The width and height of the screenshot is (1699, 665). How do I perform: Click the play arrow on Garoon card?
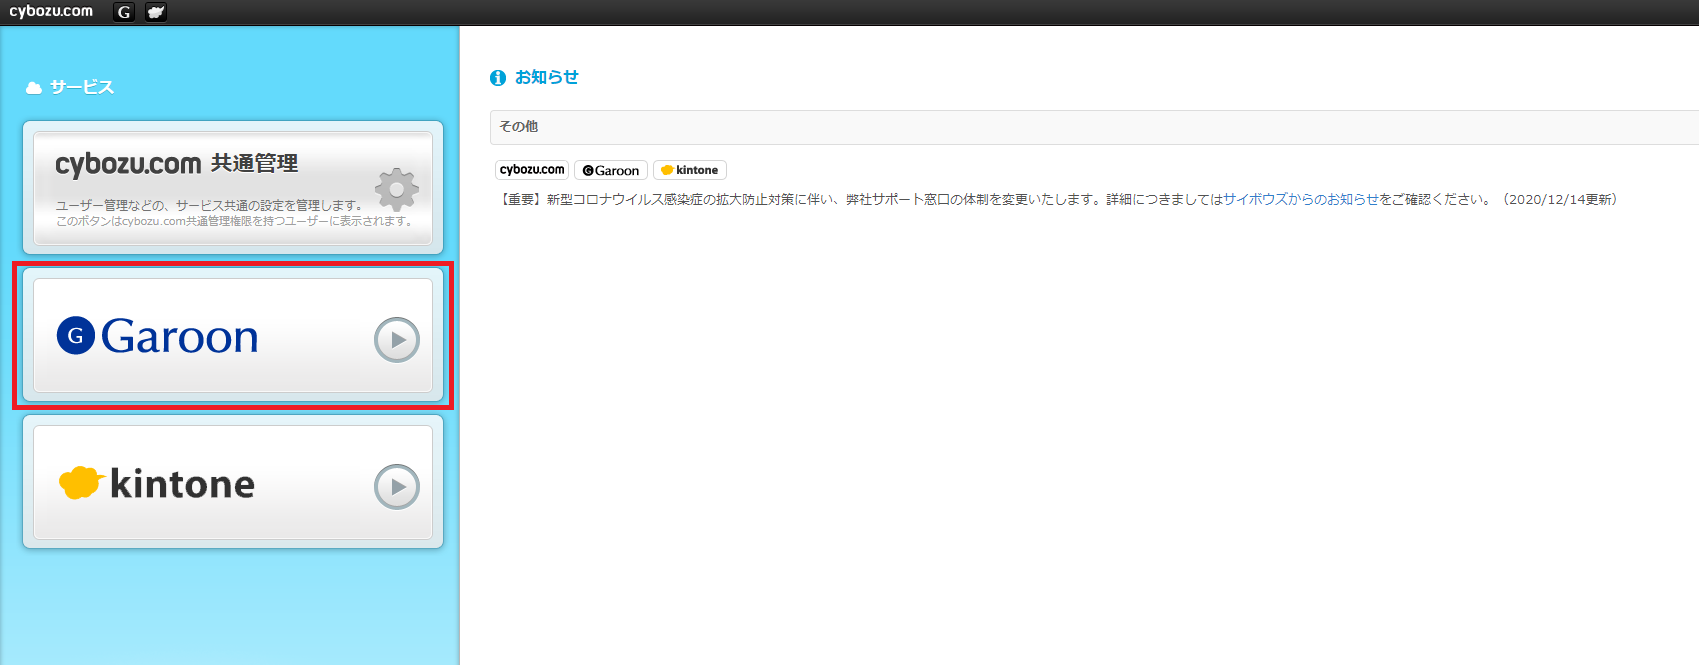pos(397,340)
